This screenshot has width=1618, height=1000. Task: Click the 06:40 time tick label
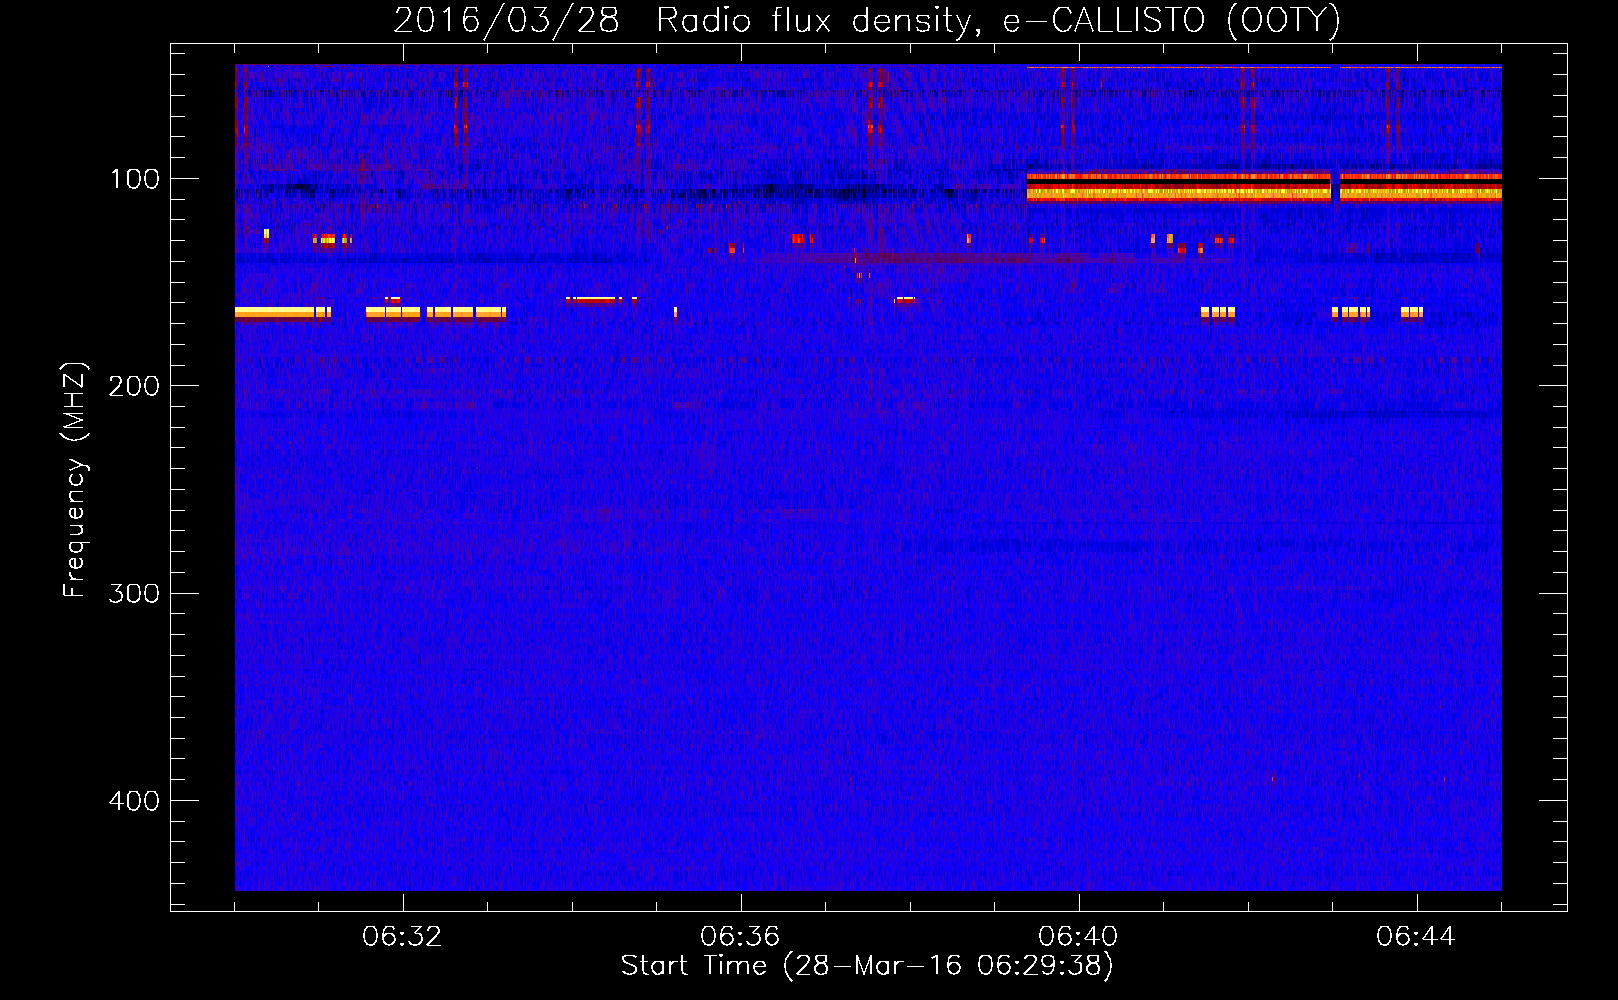1078,937
